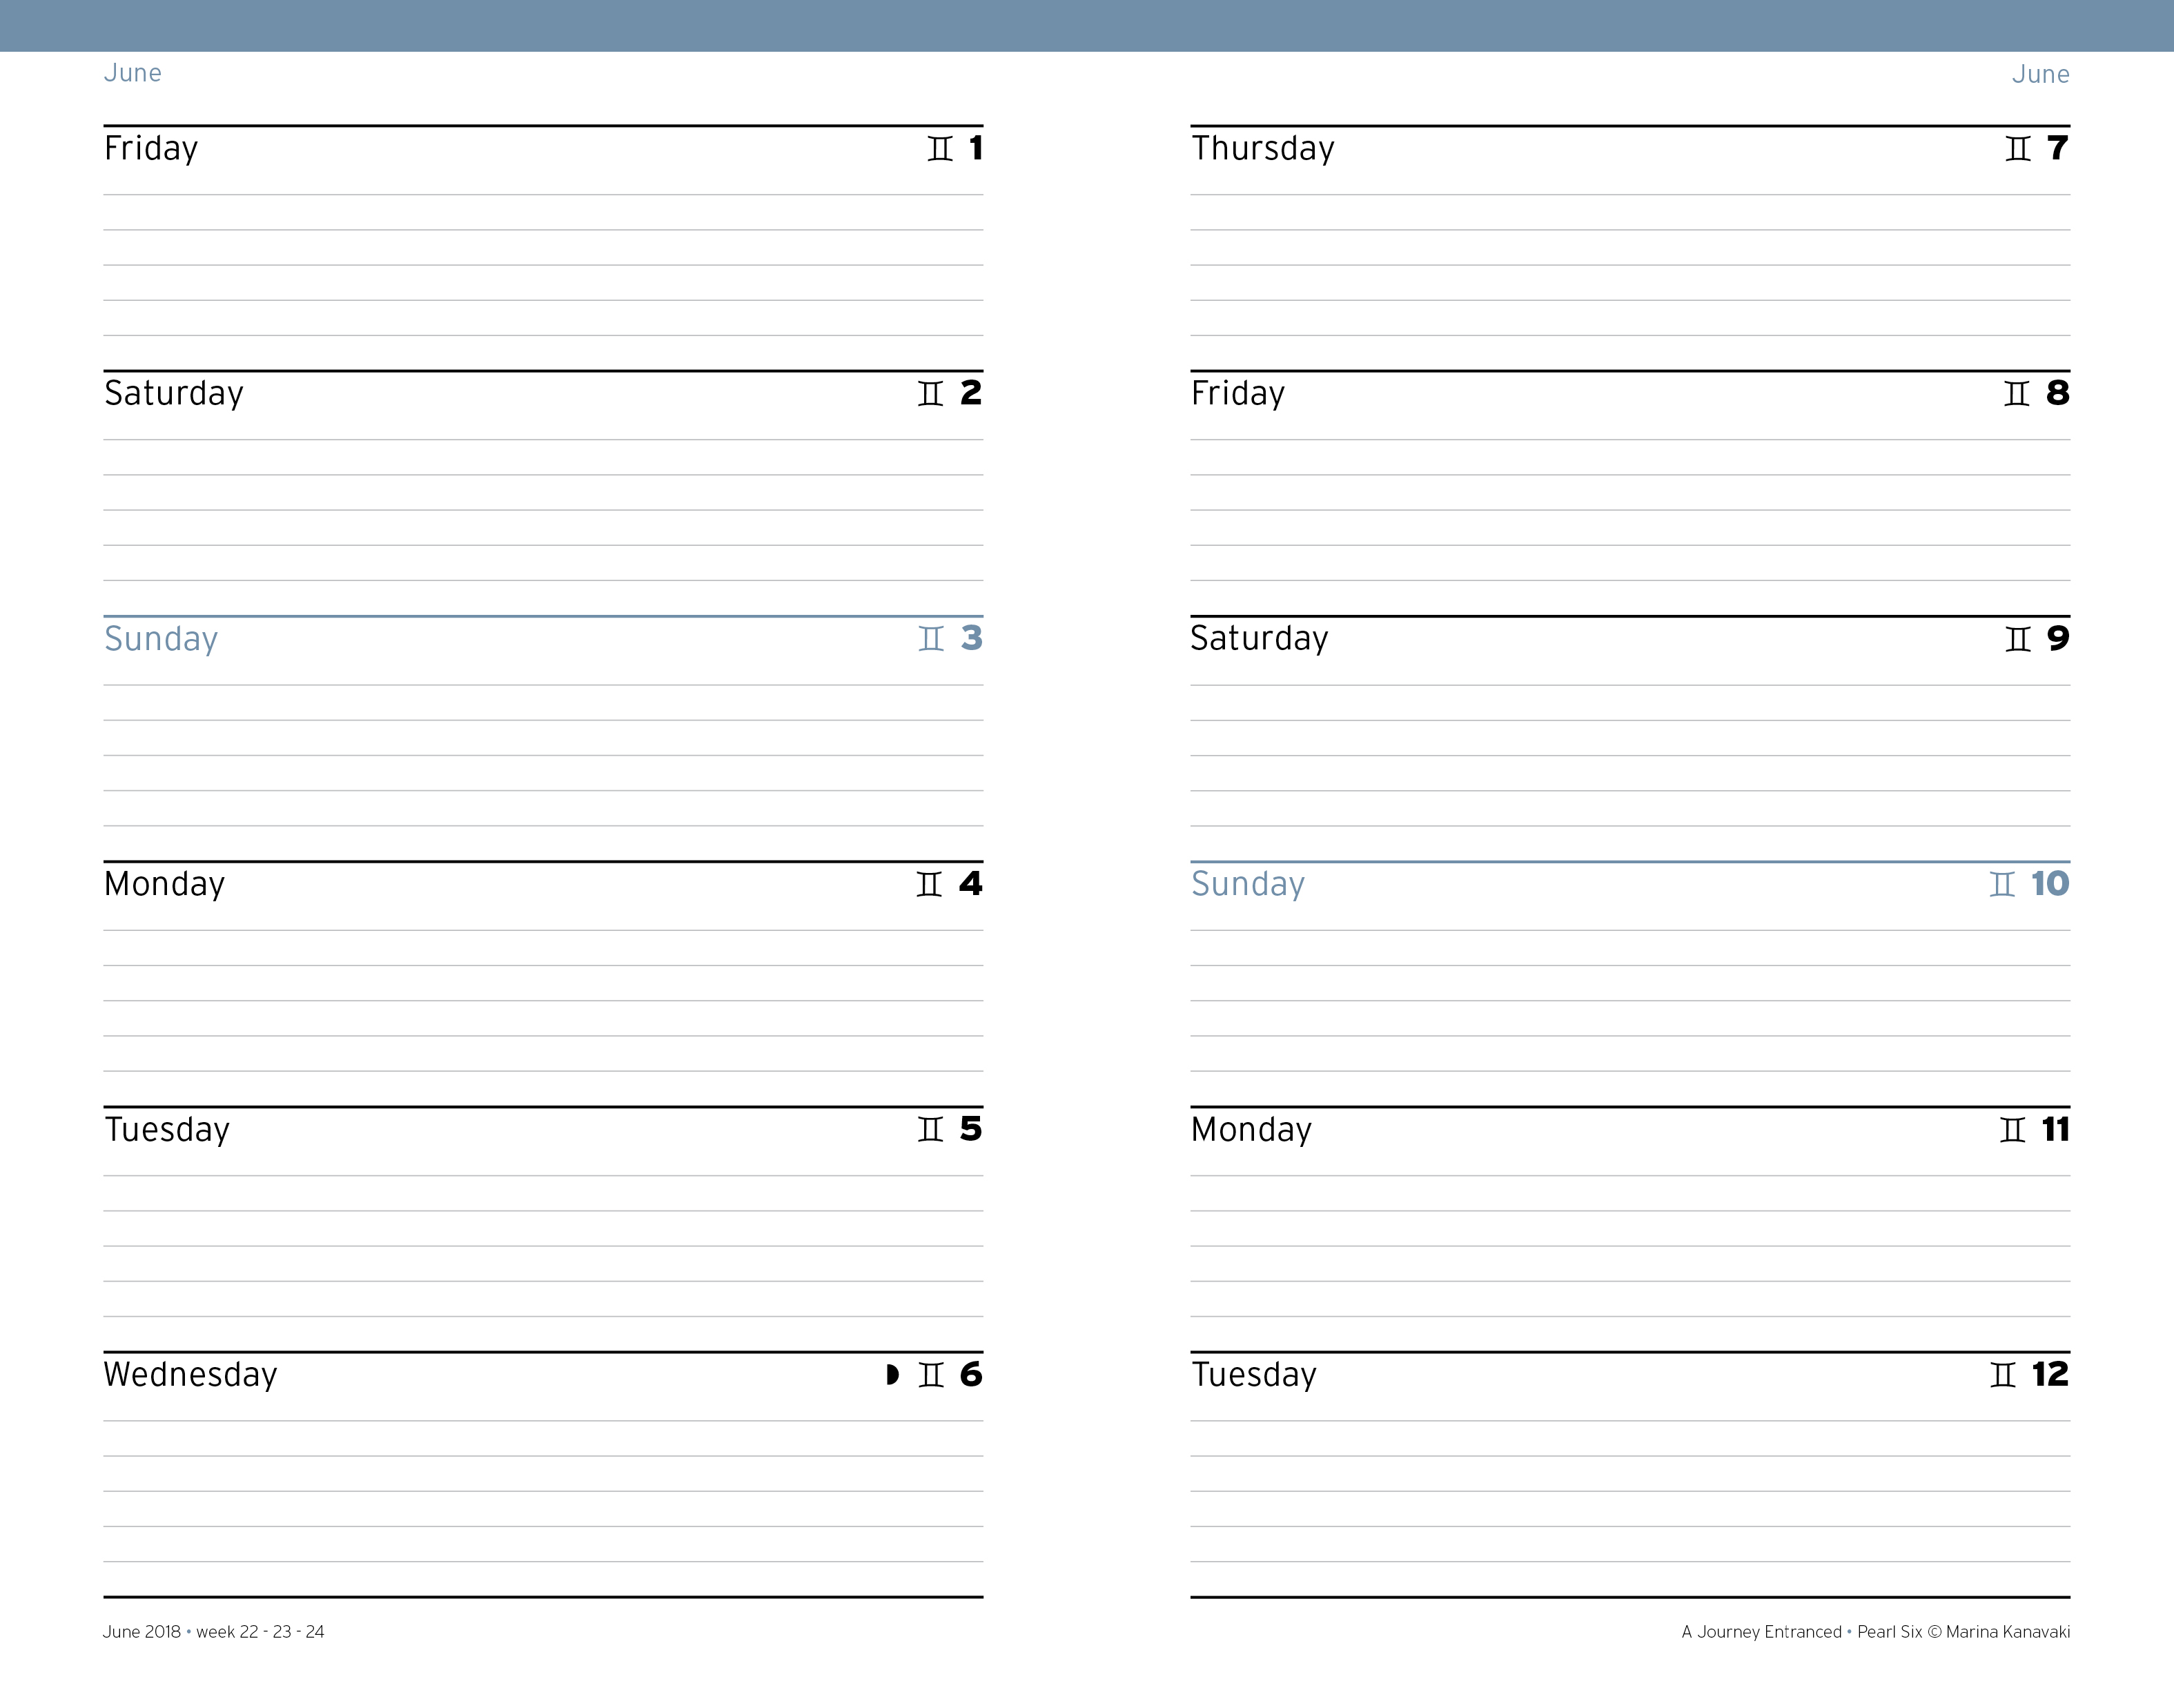The image size is (2174, 1708).
Task: Click the Gemini symbol beside Sunday 10
Action: click(x=2002, y=884)
